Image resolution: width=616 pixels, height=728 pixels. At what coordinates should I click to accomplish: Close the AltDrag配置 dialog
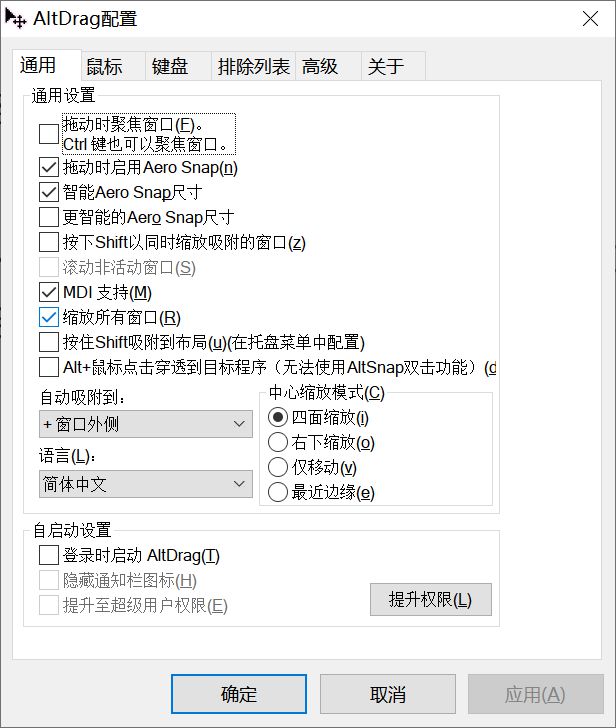[x=590, y=19]
